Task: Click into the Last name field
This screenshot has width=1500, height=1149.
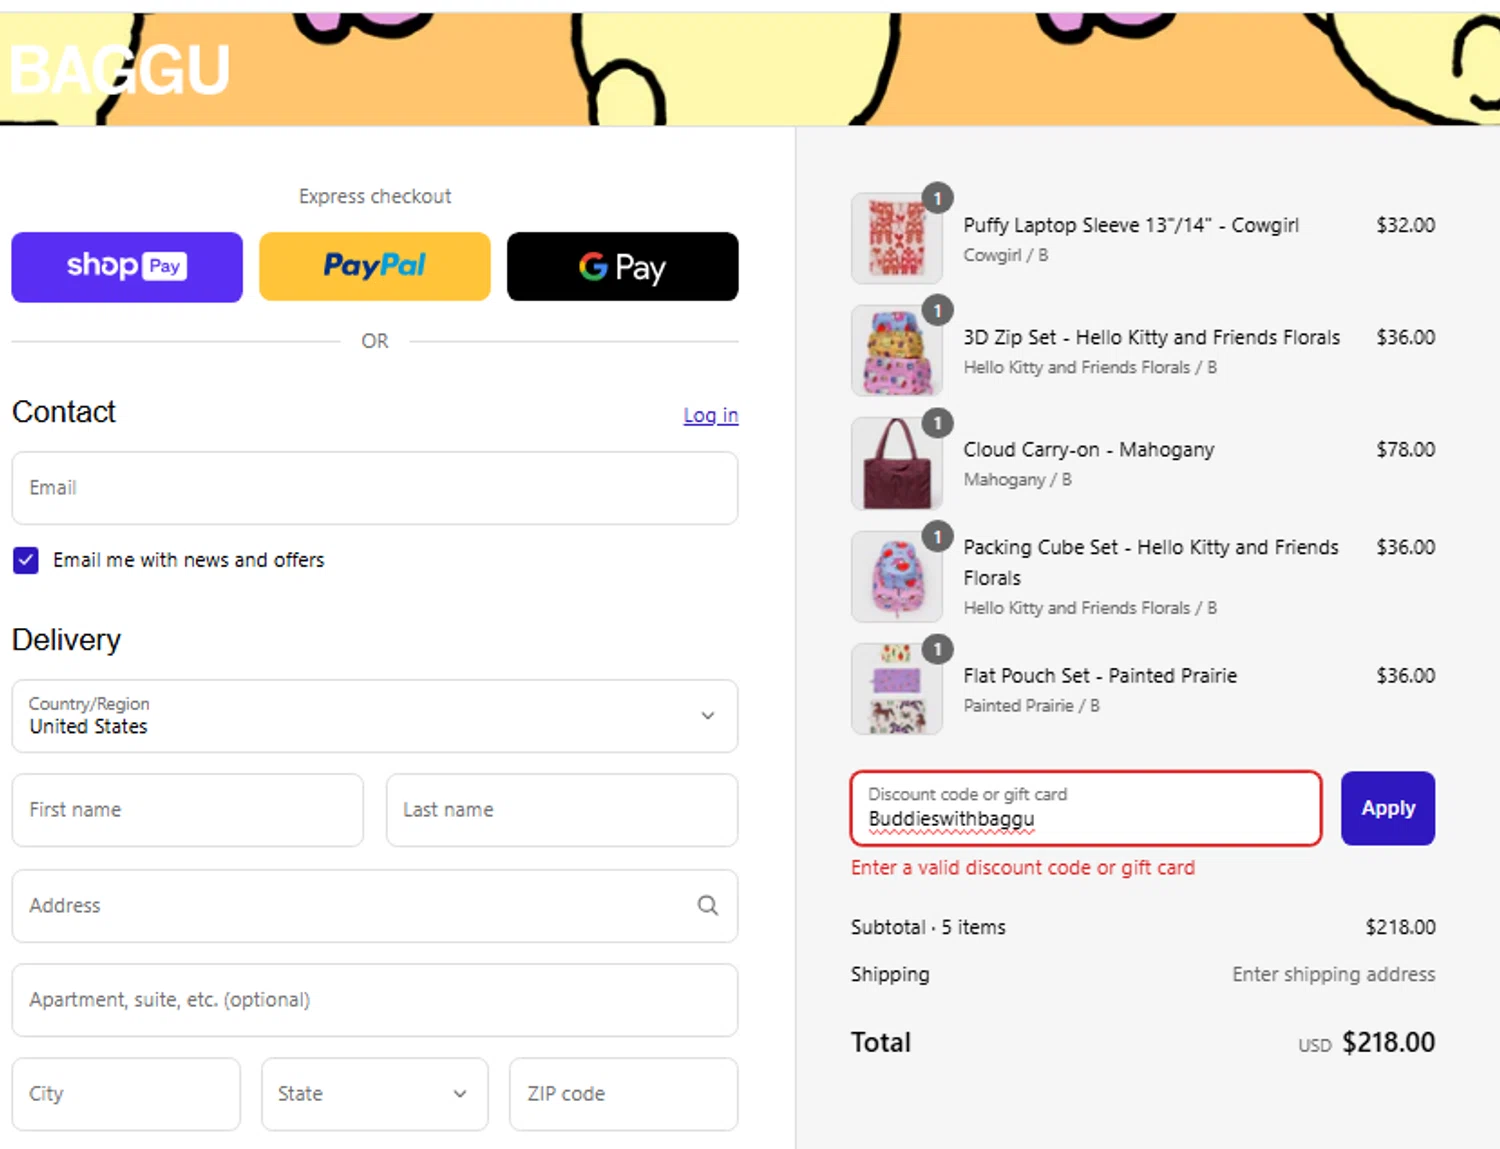Action: click(x=562, y=810)
